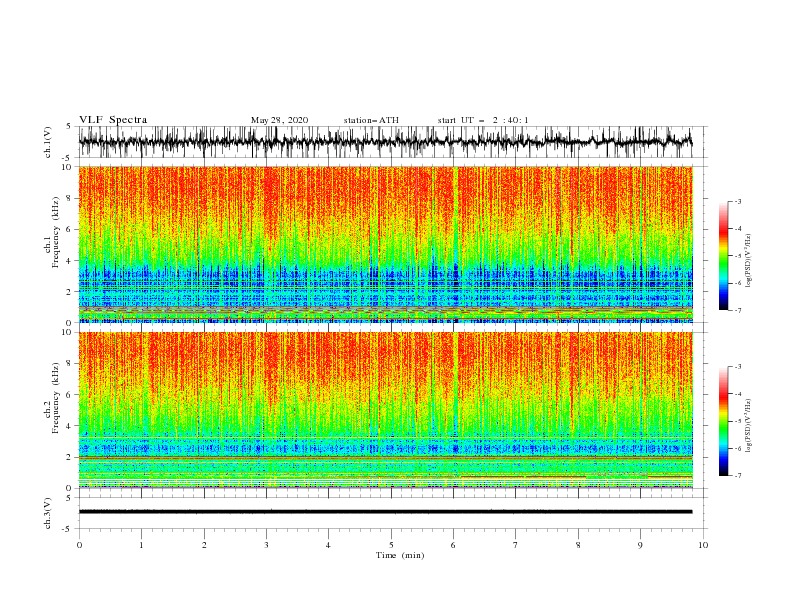Click the time axis tick '4'

point(328,545)
